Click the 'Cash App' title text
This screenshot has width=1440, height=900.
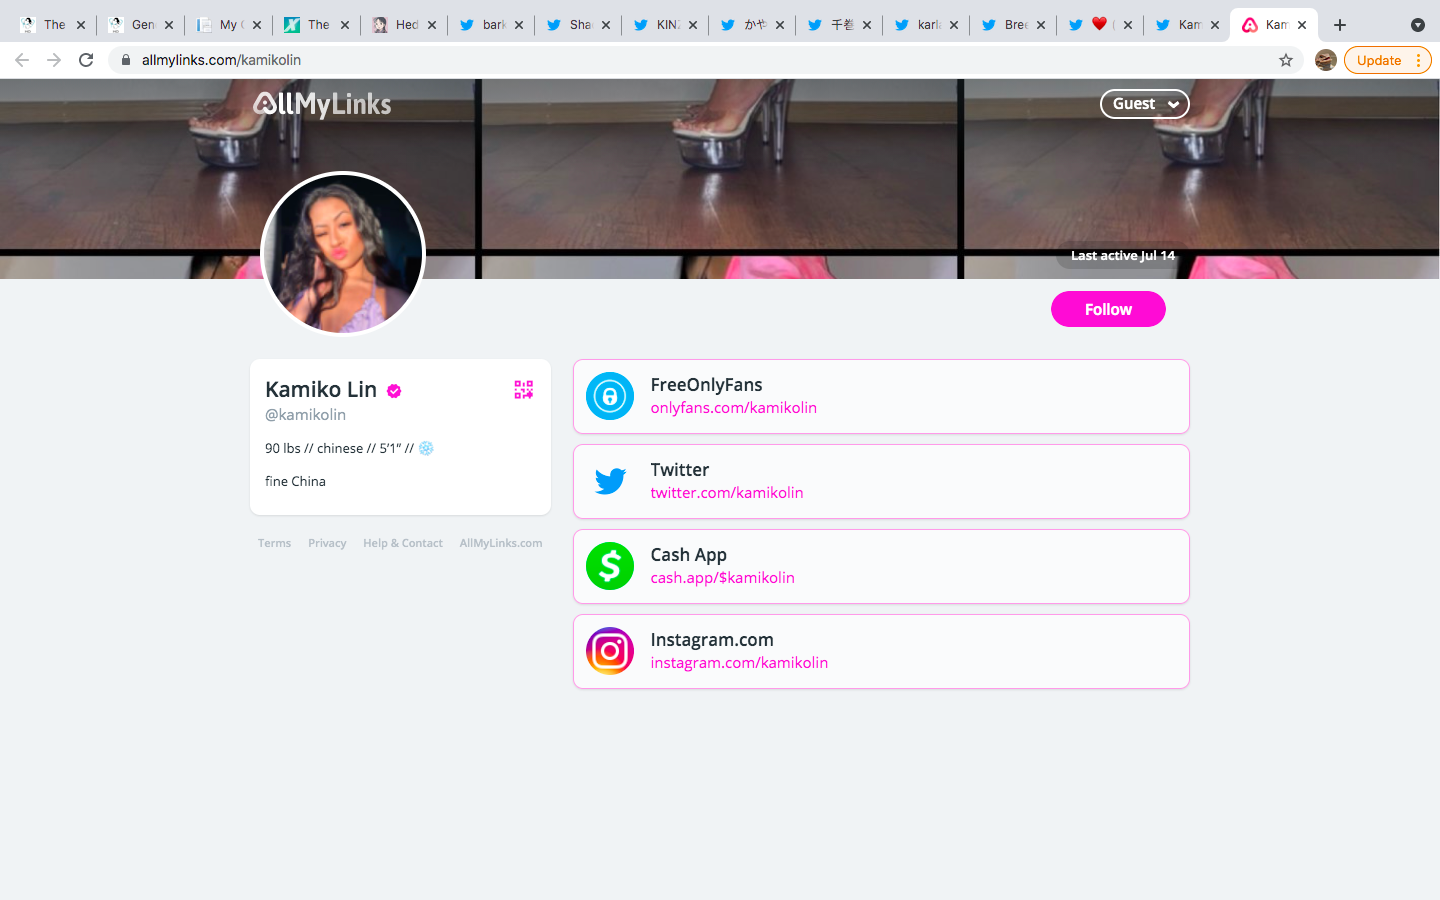click(x=688, y=555)
